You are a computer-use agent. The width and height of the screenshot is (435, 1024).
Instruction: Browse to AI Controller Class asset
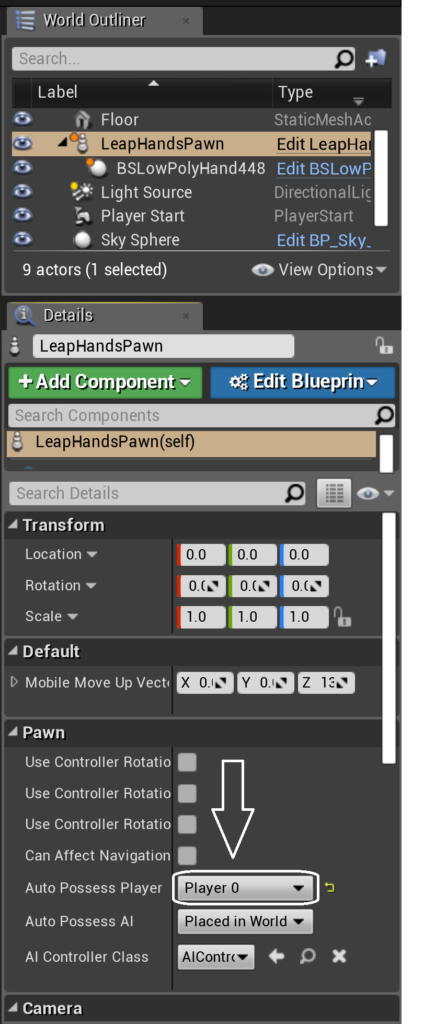[308, 957]
